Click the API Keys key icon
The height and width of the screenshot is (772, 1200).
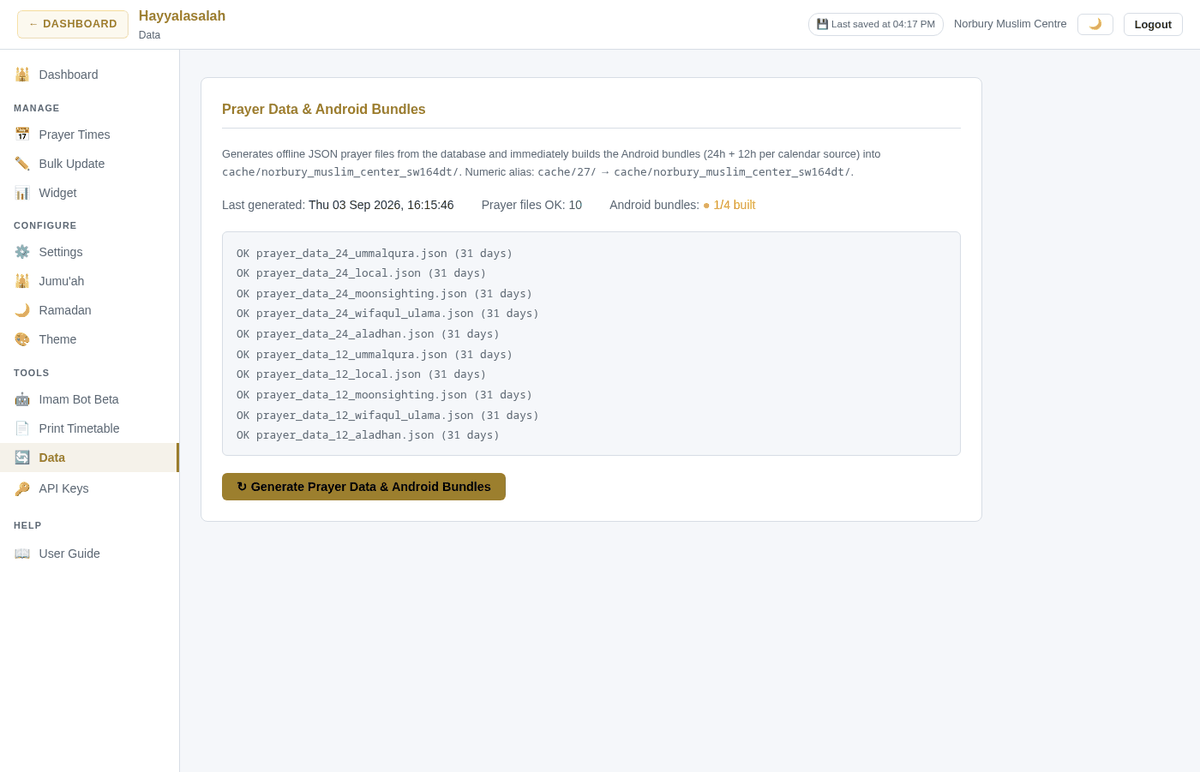click(22, 488)
